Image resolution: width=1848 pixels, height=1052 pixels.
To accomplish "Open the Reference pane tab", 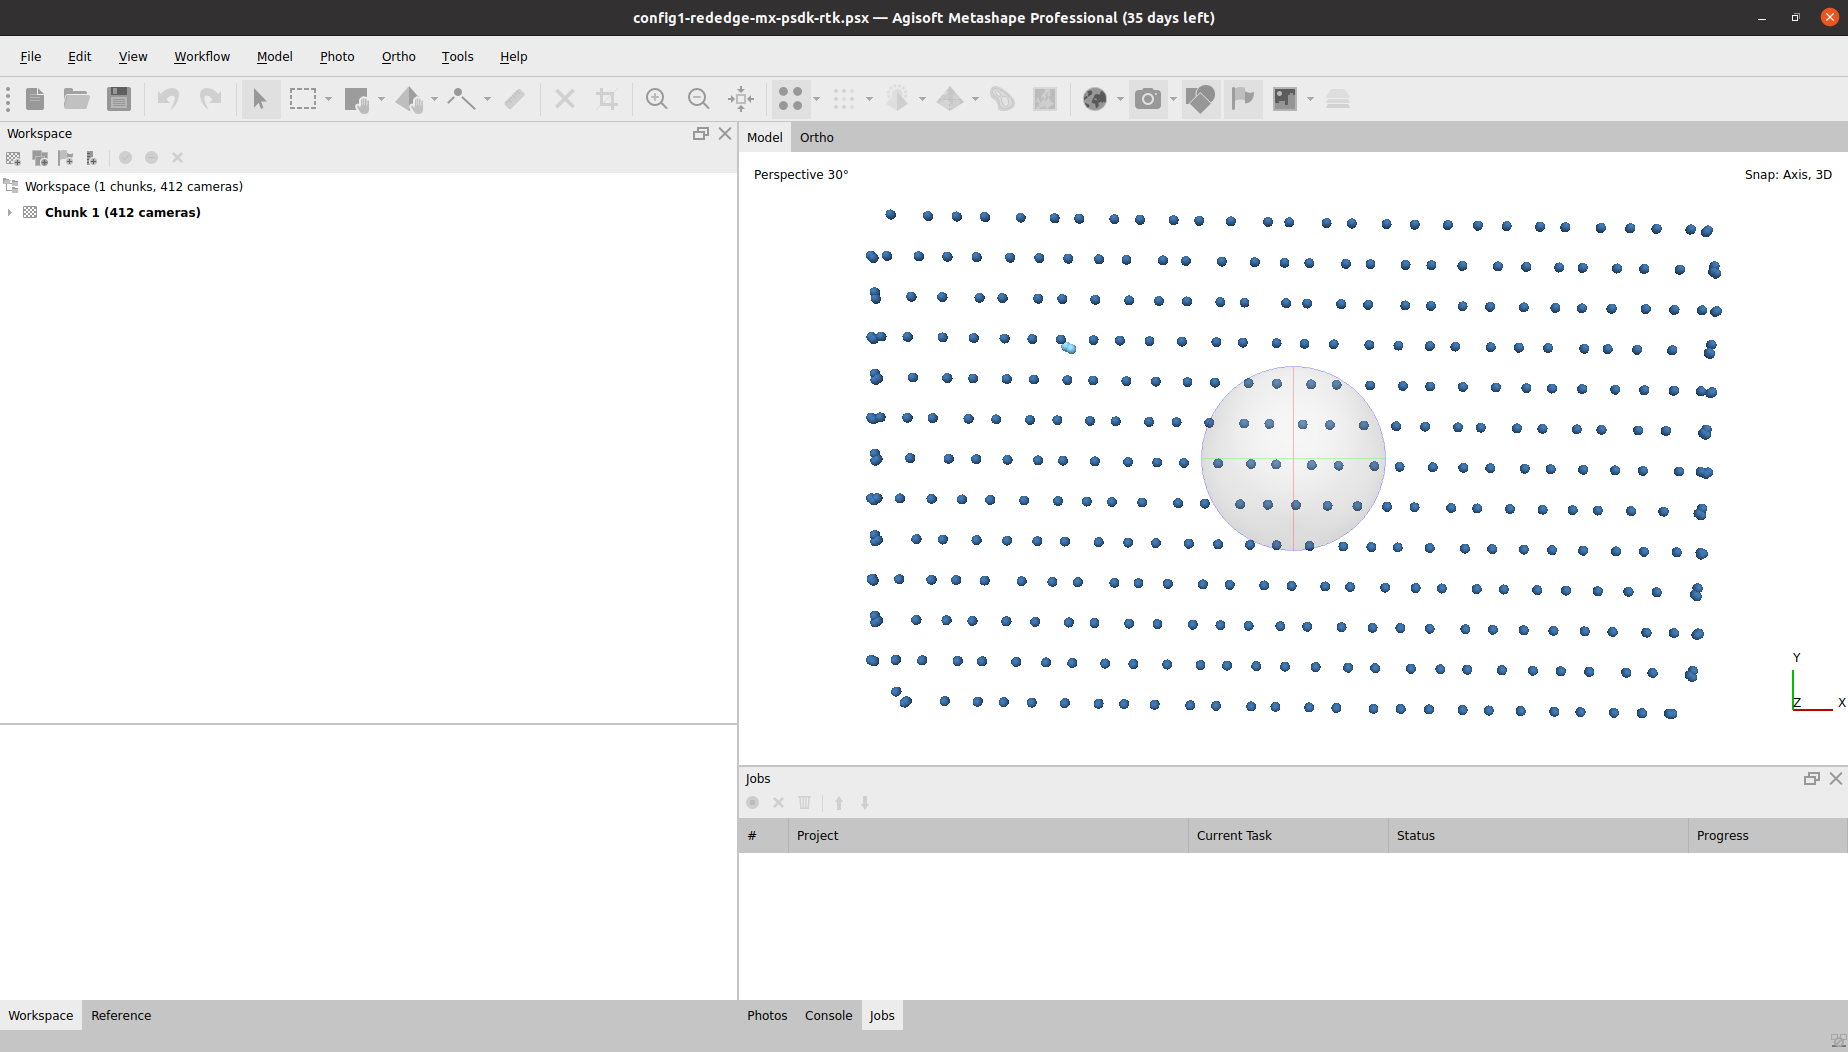I will pyautogui.click(x=121, y=1015).
